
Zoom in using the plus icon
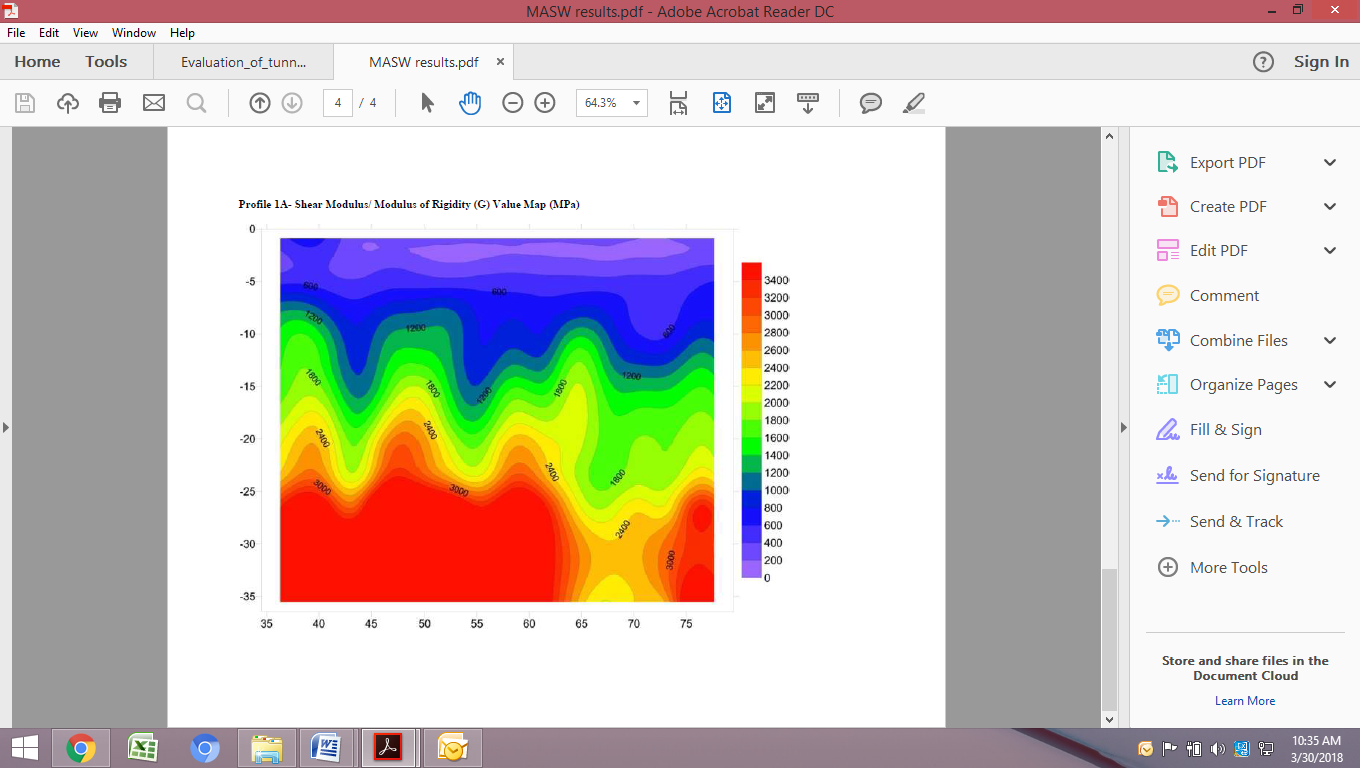pyautogui.click(x=545, y=103)
